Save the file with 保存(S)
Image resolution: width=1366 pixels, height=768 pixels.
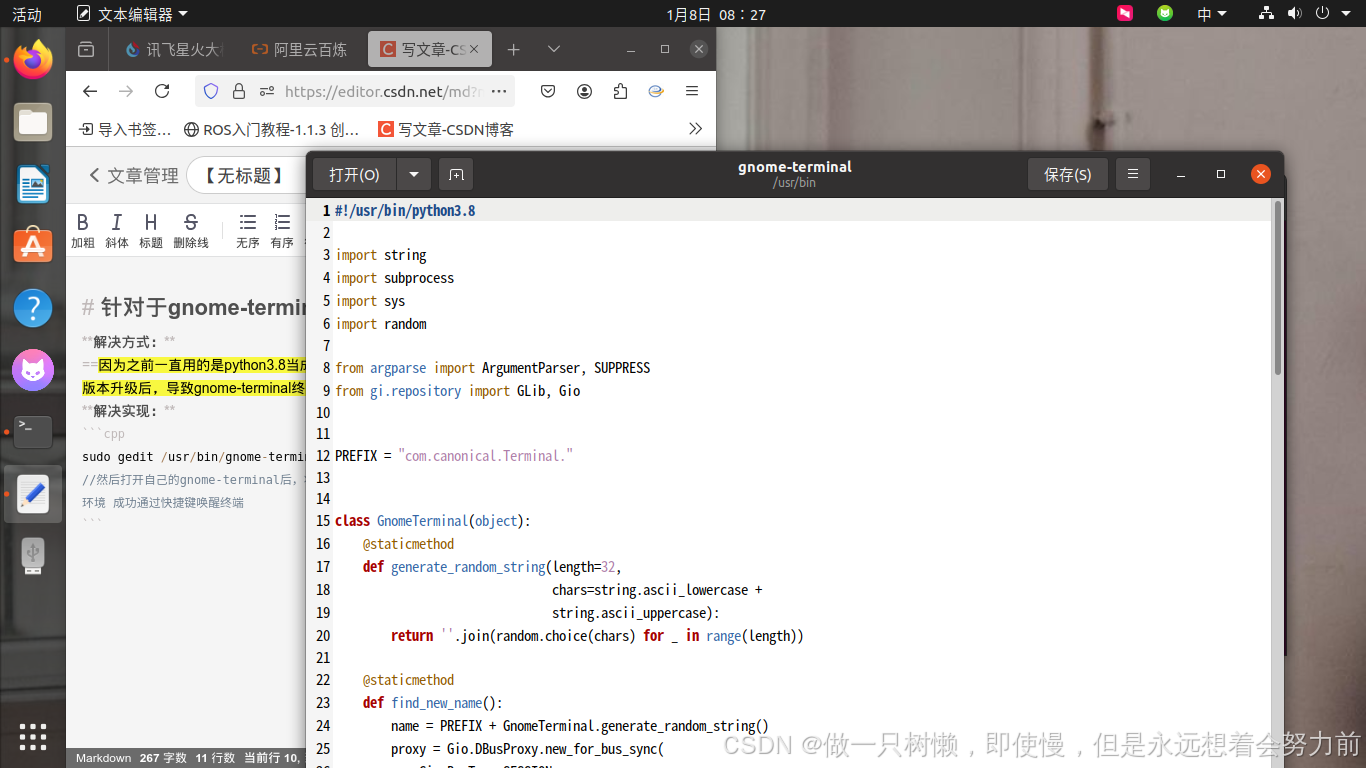(1068, 173)
